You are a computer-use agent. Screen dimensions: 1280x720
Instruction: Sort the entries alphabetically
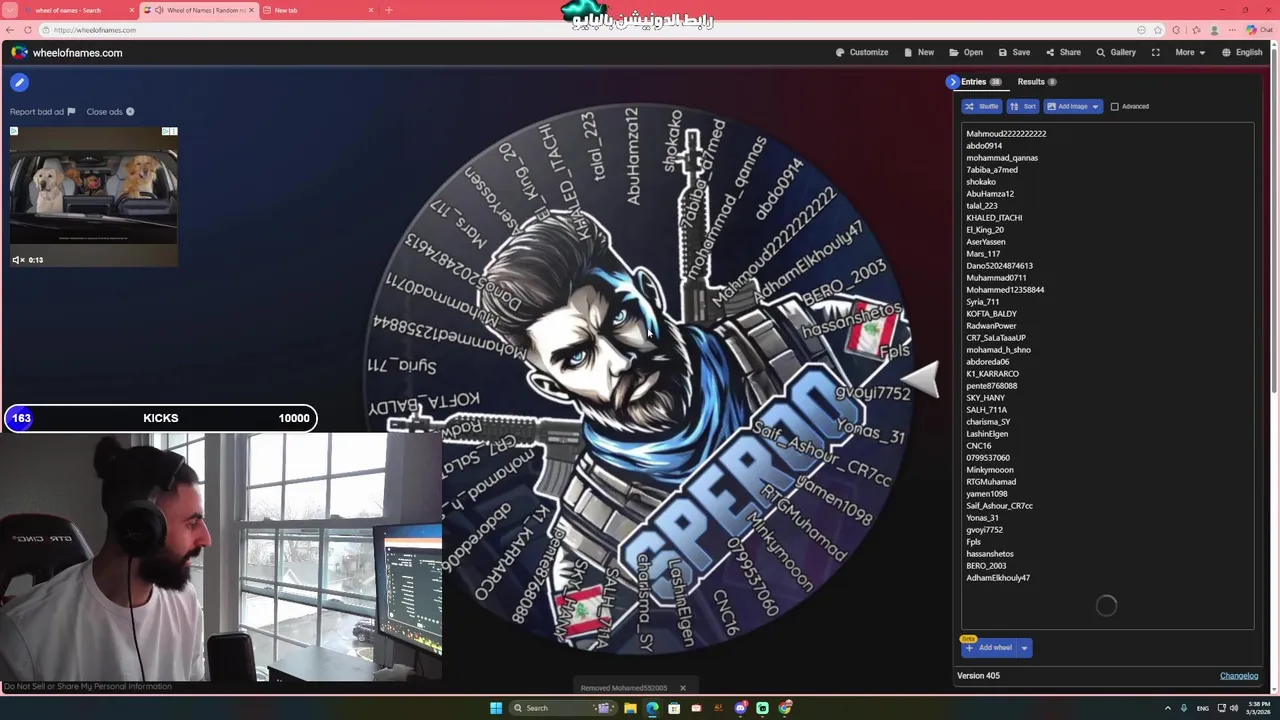point(1023,106)
